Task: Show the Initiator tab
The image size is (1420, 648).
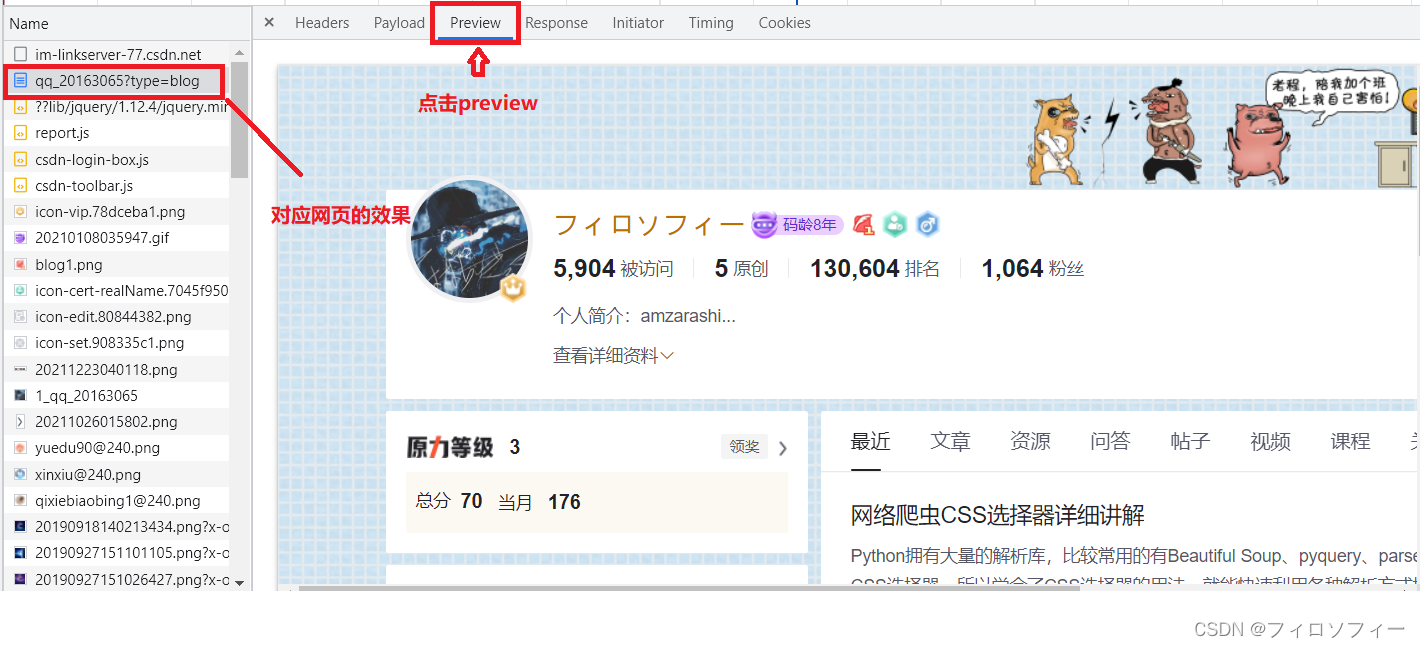Action: pyautogui.click(x=638, y=22)
